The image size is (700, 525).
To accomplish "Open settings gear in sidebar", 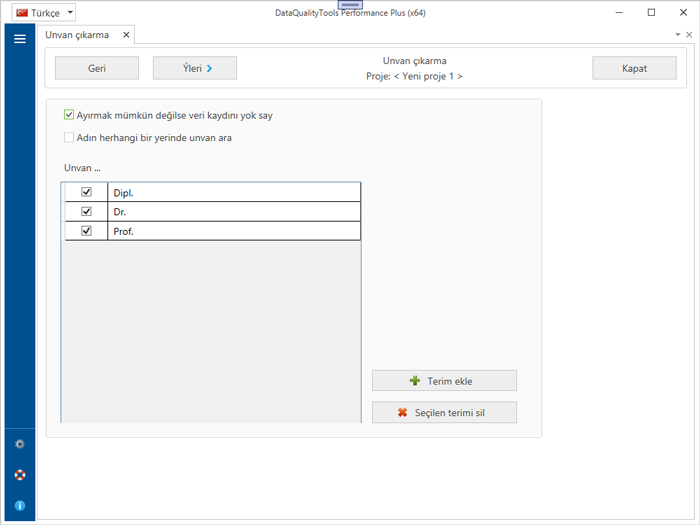I will [20, 444].
